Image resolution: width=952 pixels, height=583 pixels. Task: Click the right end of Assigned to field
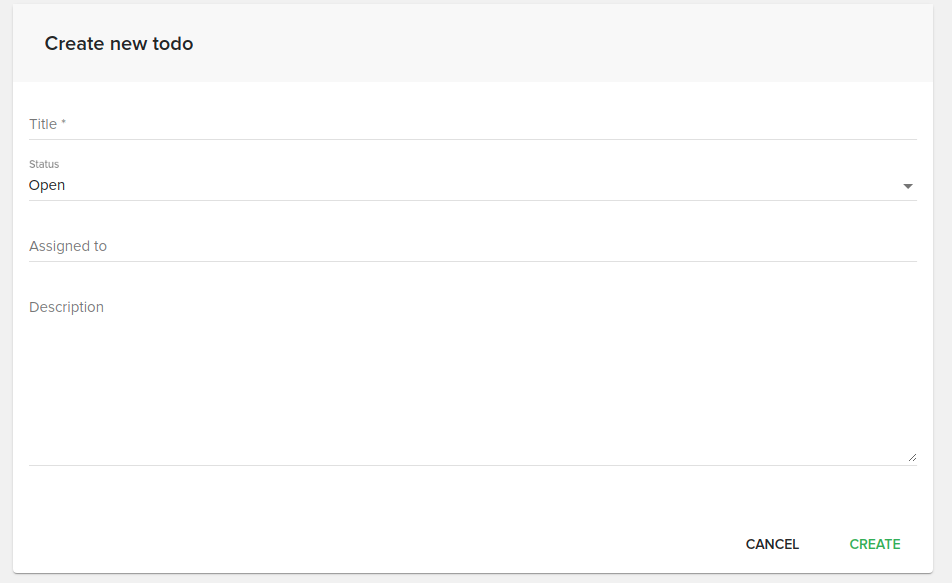coord(900,246)
